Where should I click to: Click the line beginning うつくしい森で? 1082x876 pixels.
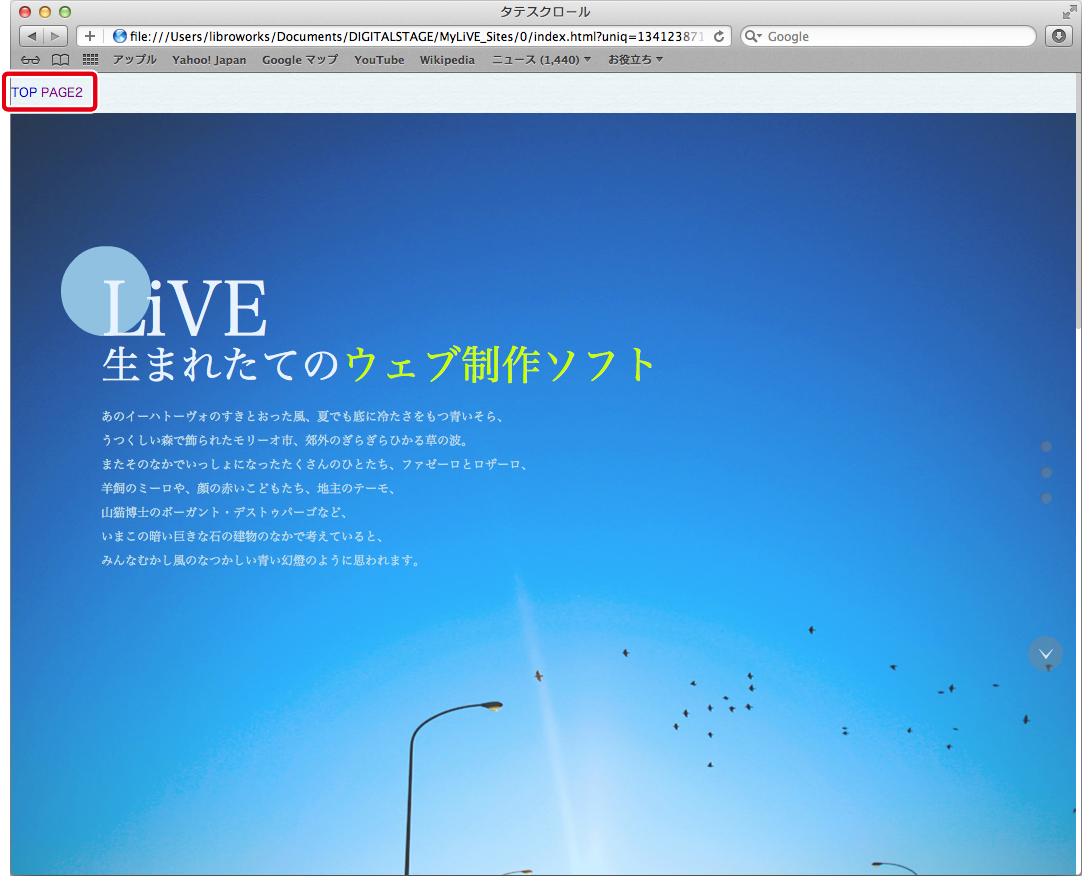286,440
